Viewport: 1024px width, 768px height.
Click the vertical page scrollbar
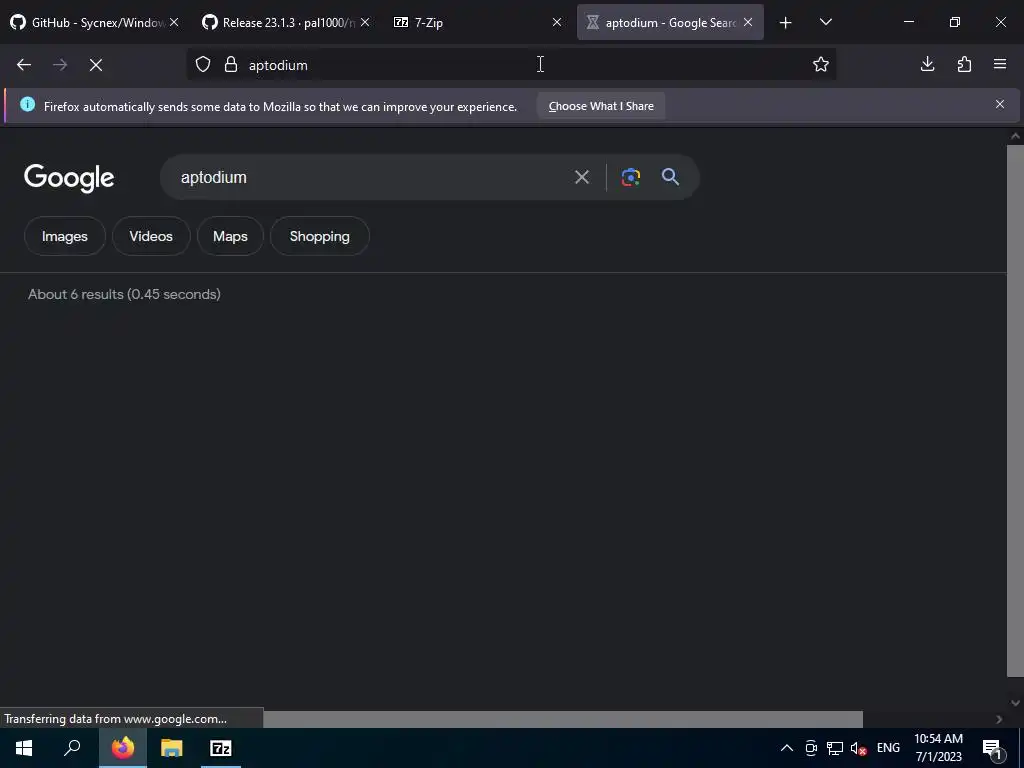pyautogui.click(x=1016, y=411)
